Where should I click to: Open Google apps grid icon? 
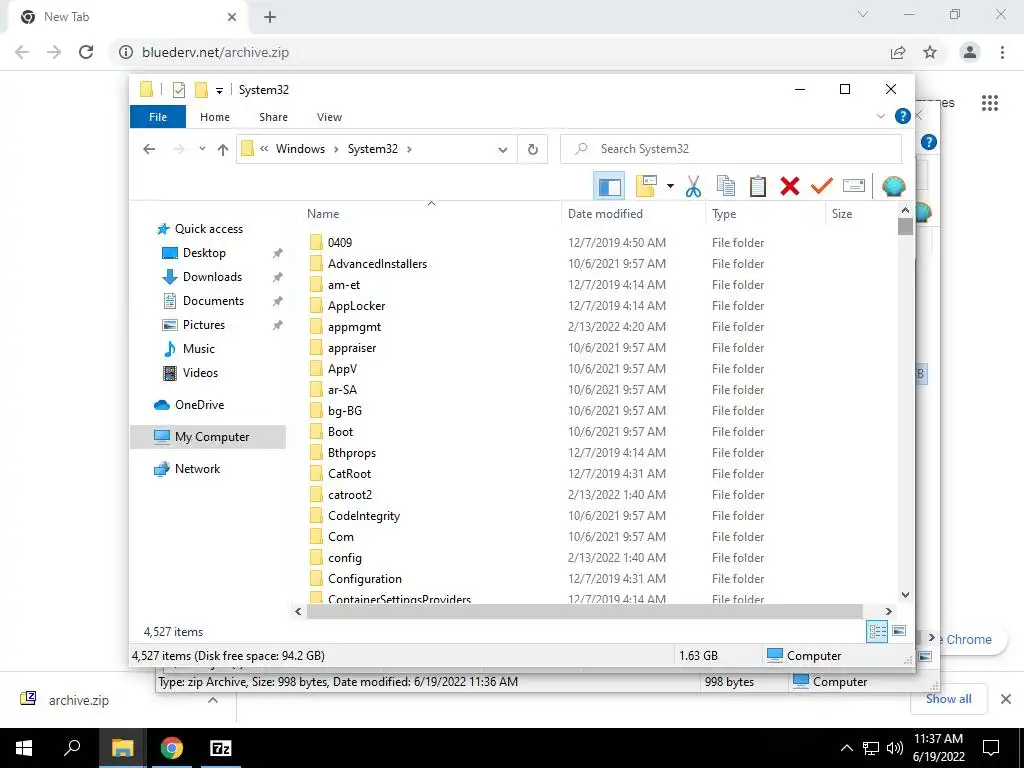[990, 103]
